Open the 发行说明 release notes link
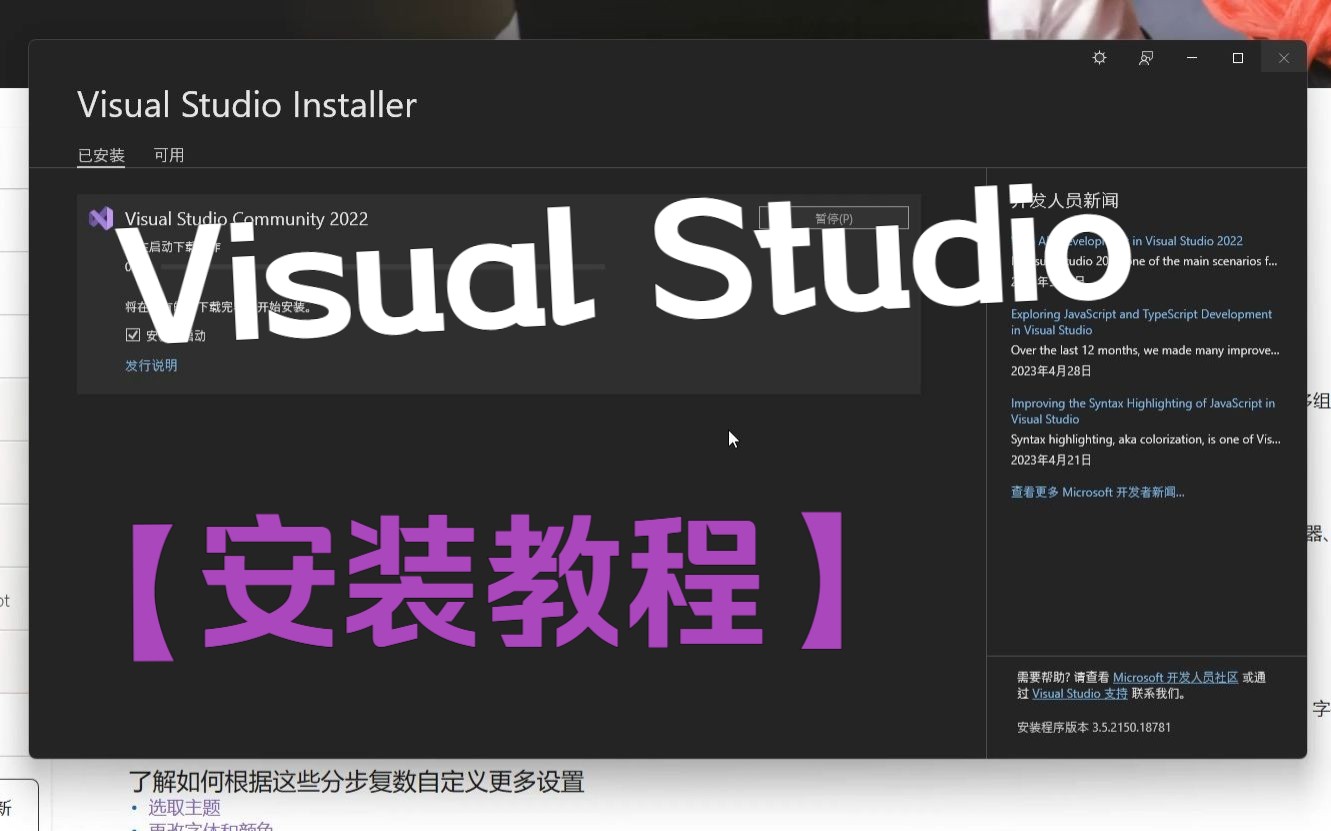This screenshot has width=1331, height=831. (x=151, y=366)
